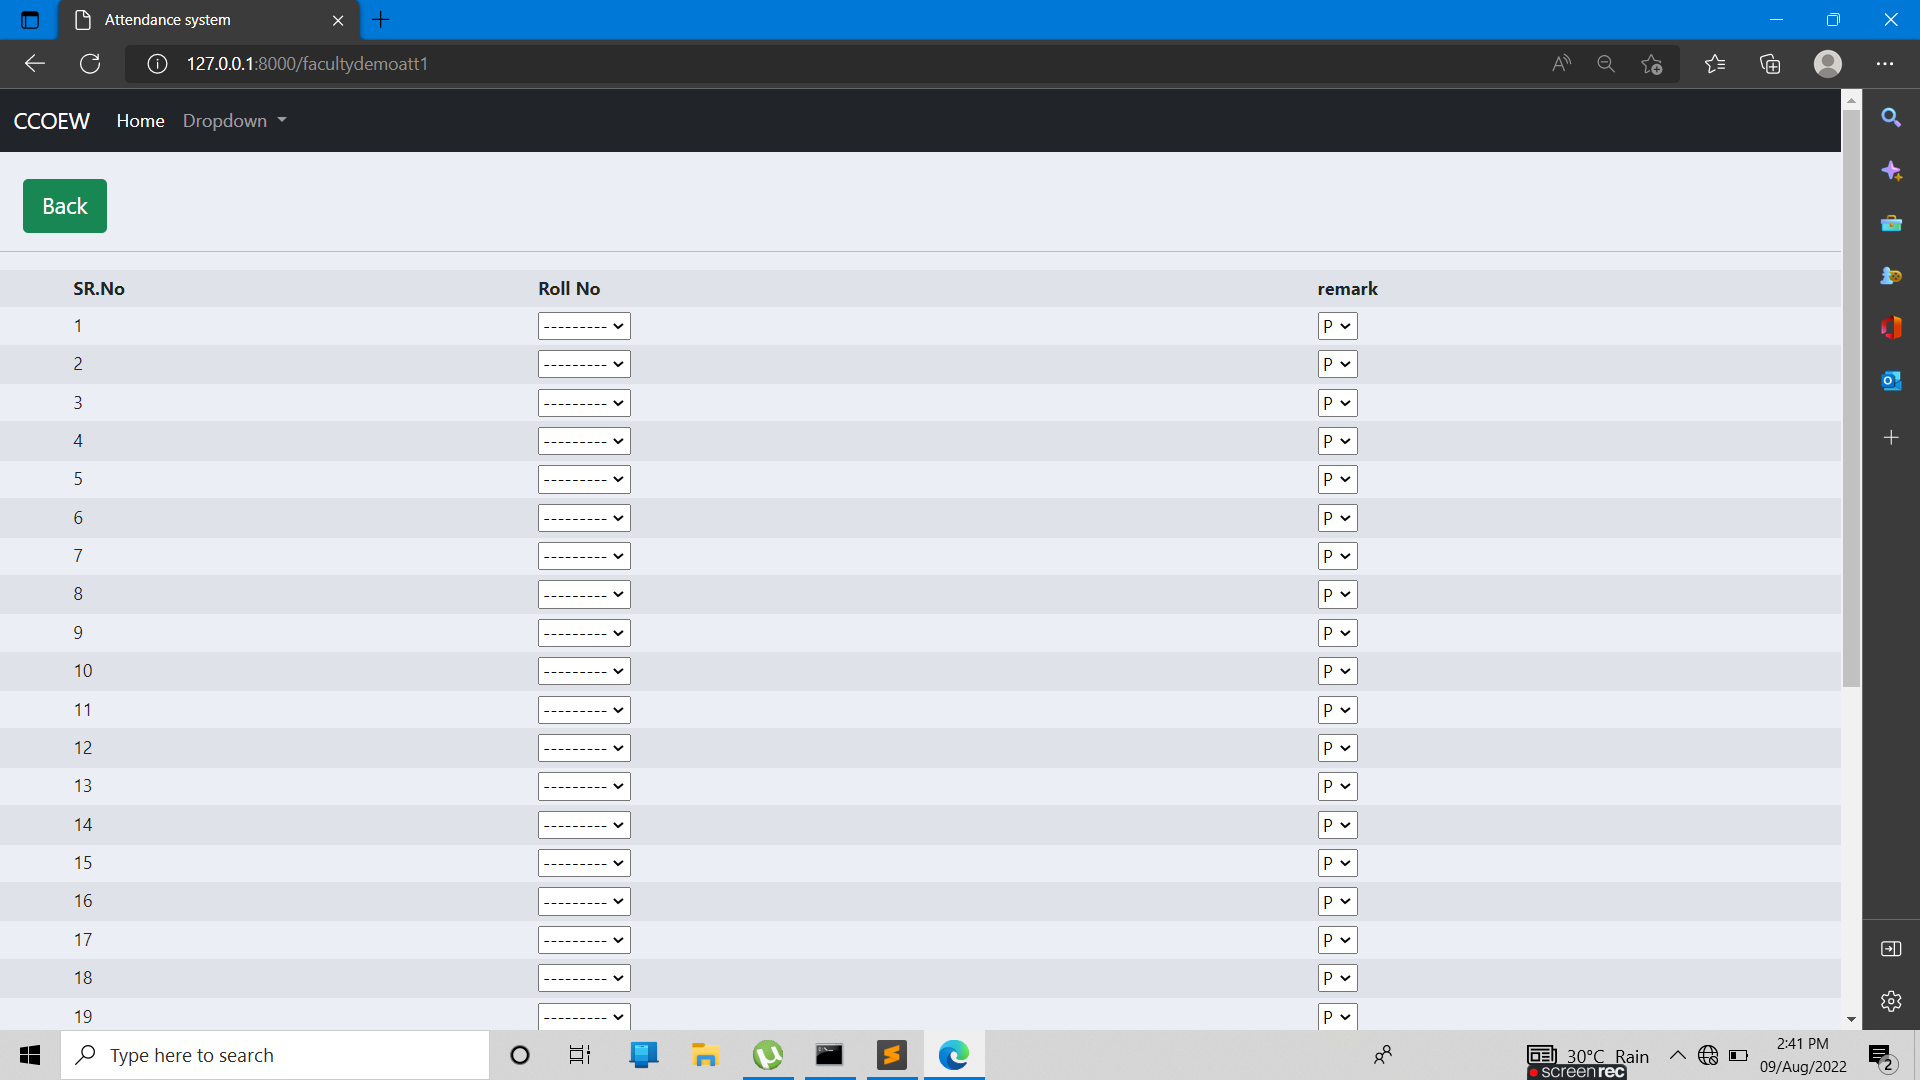Viewport: 1920px width, 1080px height.
Task: Open the Outlook icon in sidebar
Action: (1890, 381)
